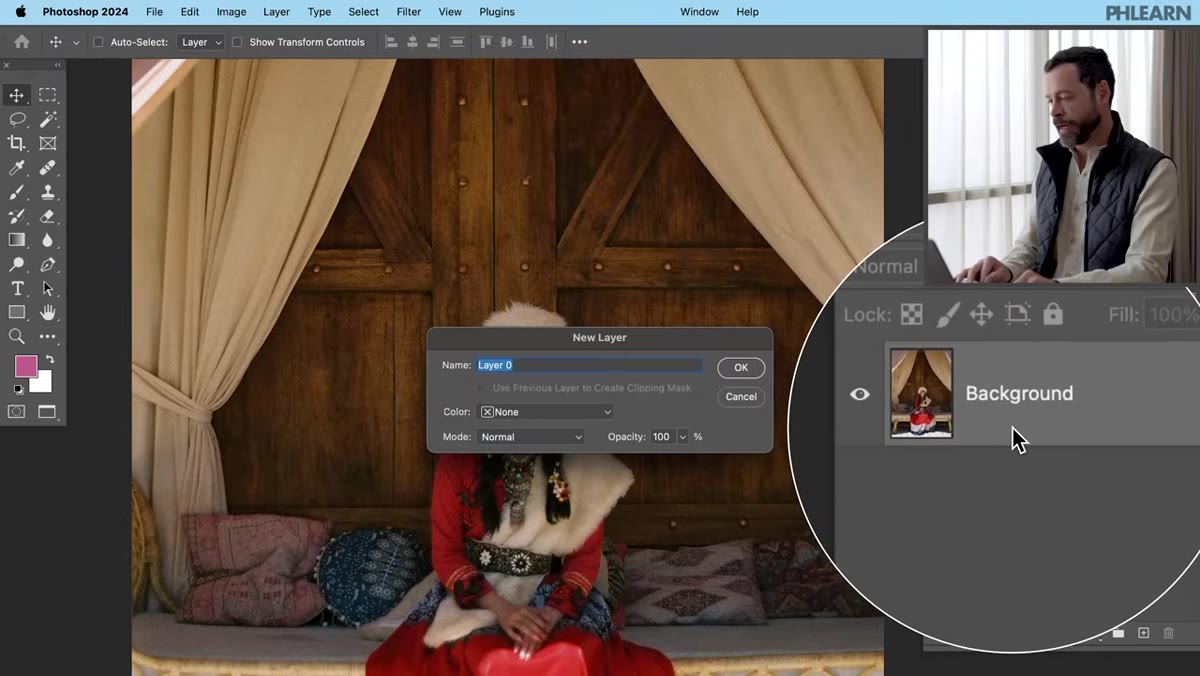Click Align Right Edges in options bar
The width and height of the screenshot is (1200, 676).
pos(434,42)
